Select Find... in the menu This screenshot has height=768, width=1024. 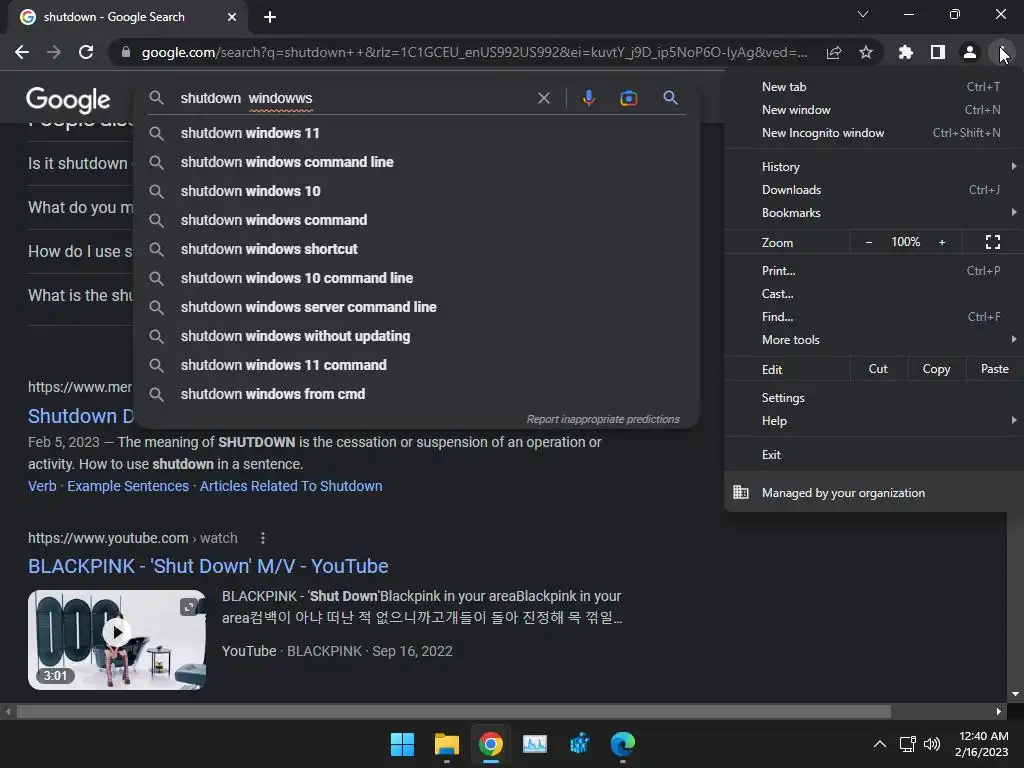coord(874,317)
